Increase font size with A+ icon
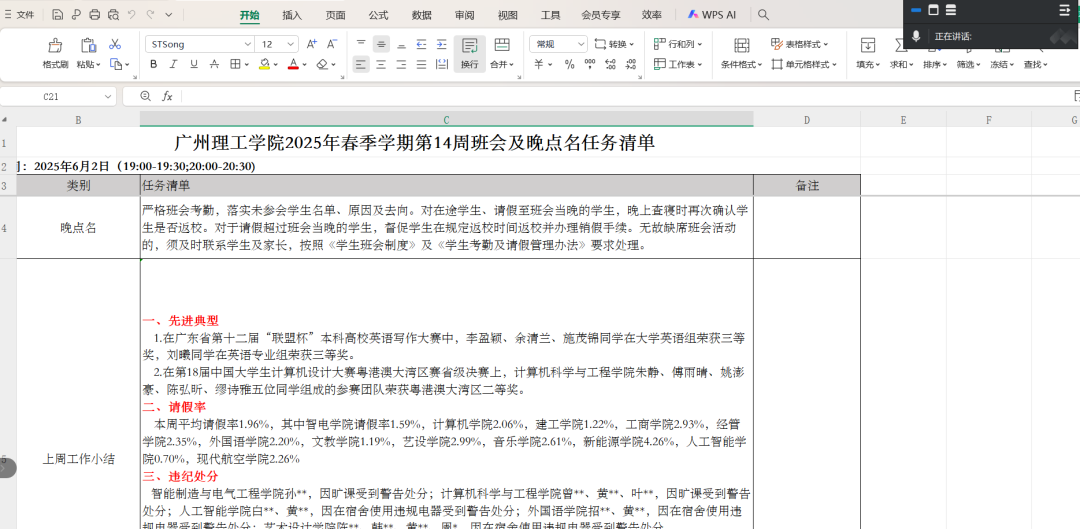The width and height of the screenshot is (1080, 529). [311, 44]
